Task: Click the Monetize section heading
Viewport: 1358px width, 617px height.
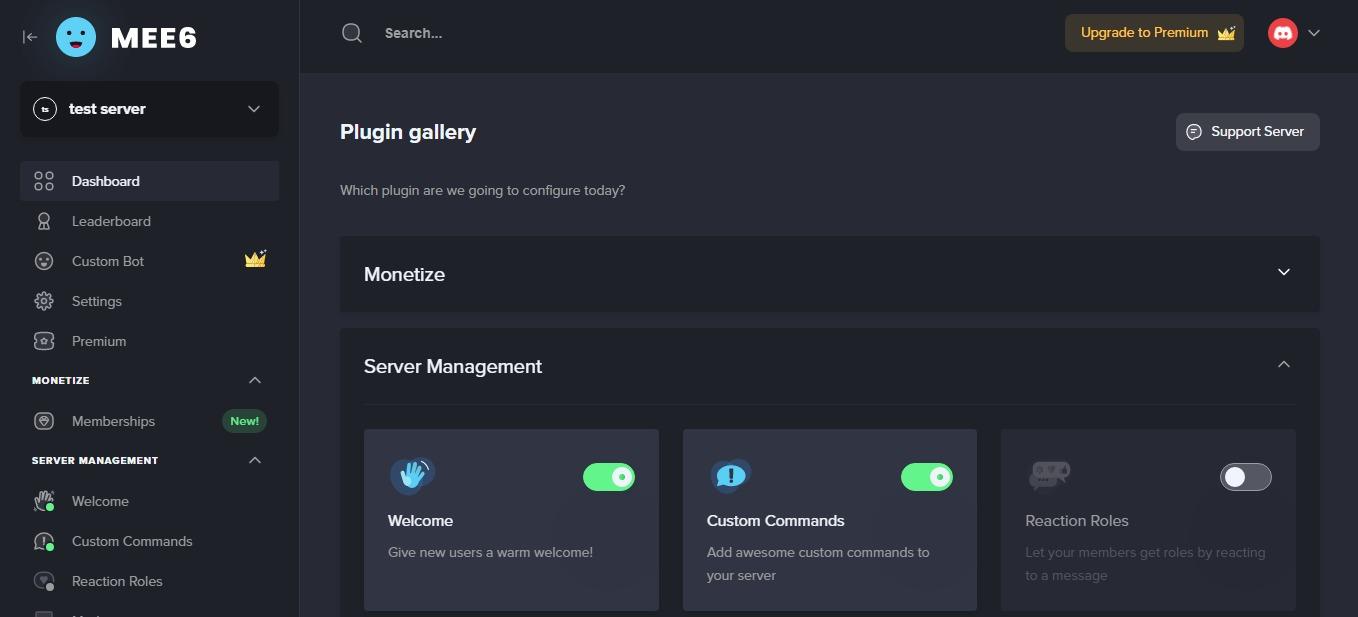Action: pos(404,274)
